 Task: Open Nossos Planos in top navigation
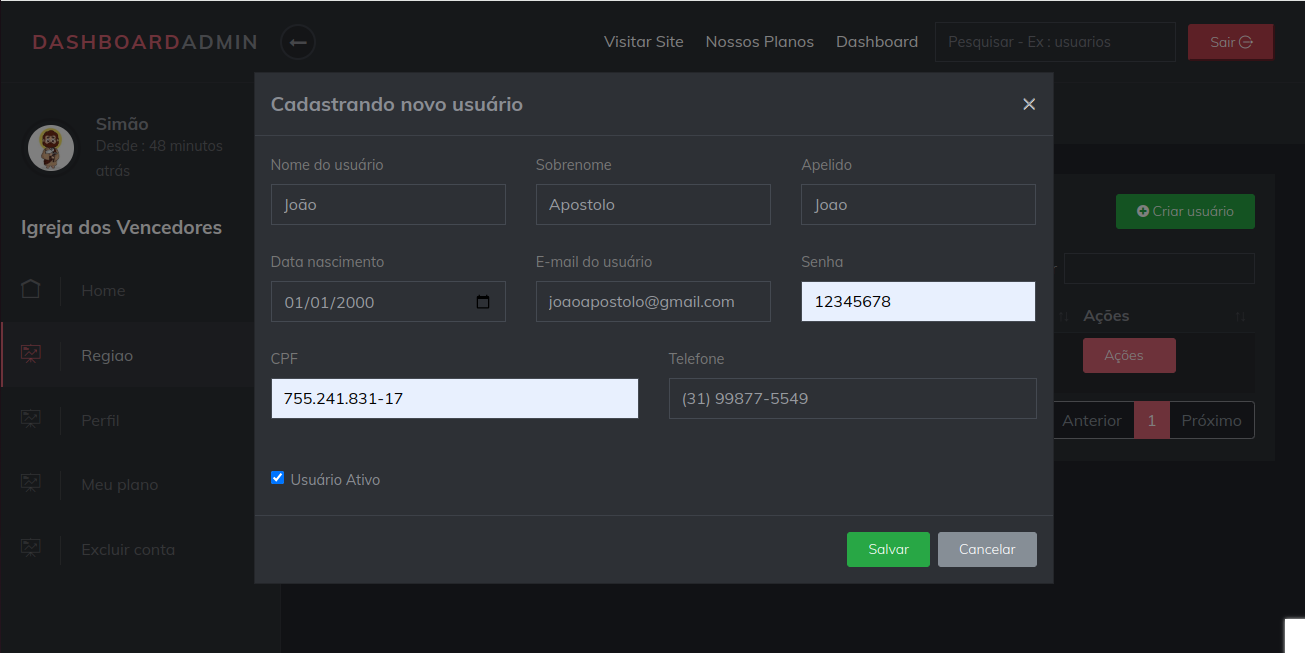pos(759,42)
